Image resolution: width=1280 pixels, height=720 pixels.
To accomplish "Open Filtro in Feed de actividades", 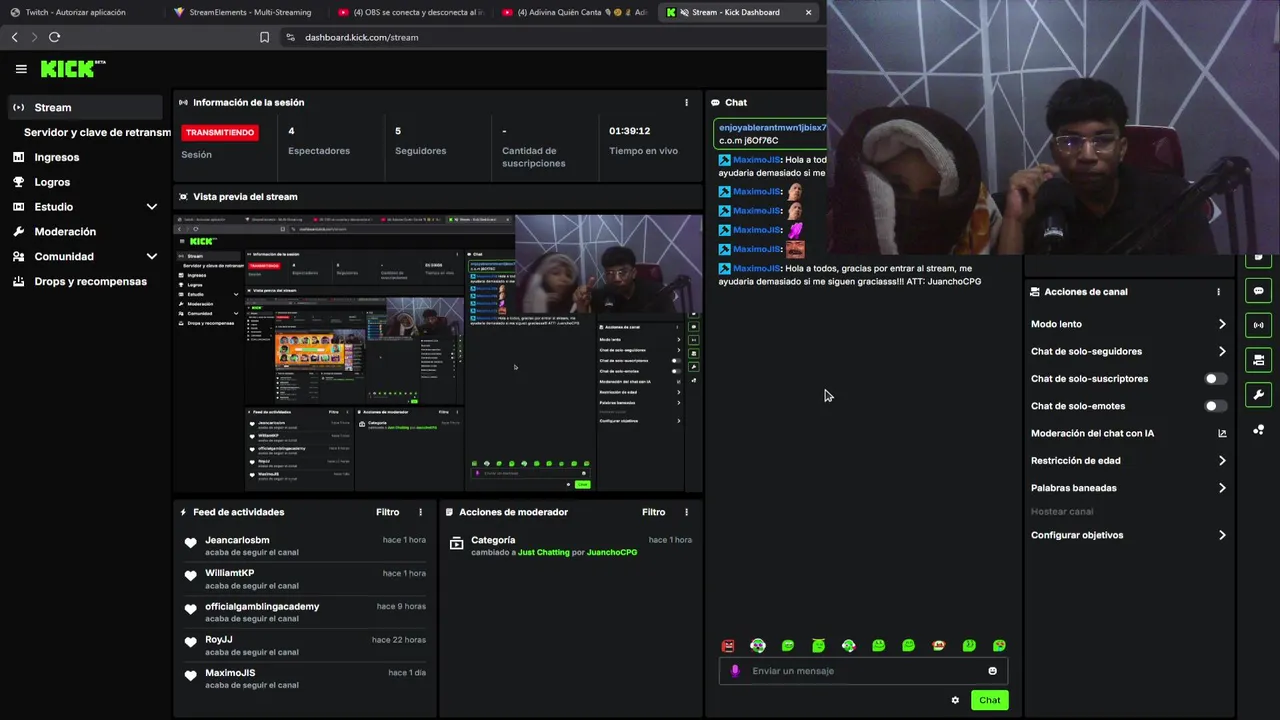I will 388,512.
